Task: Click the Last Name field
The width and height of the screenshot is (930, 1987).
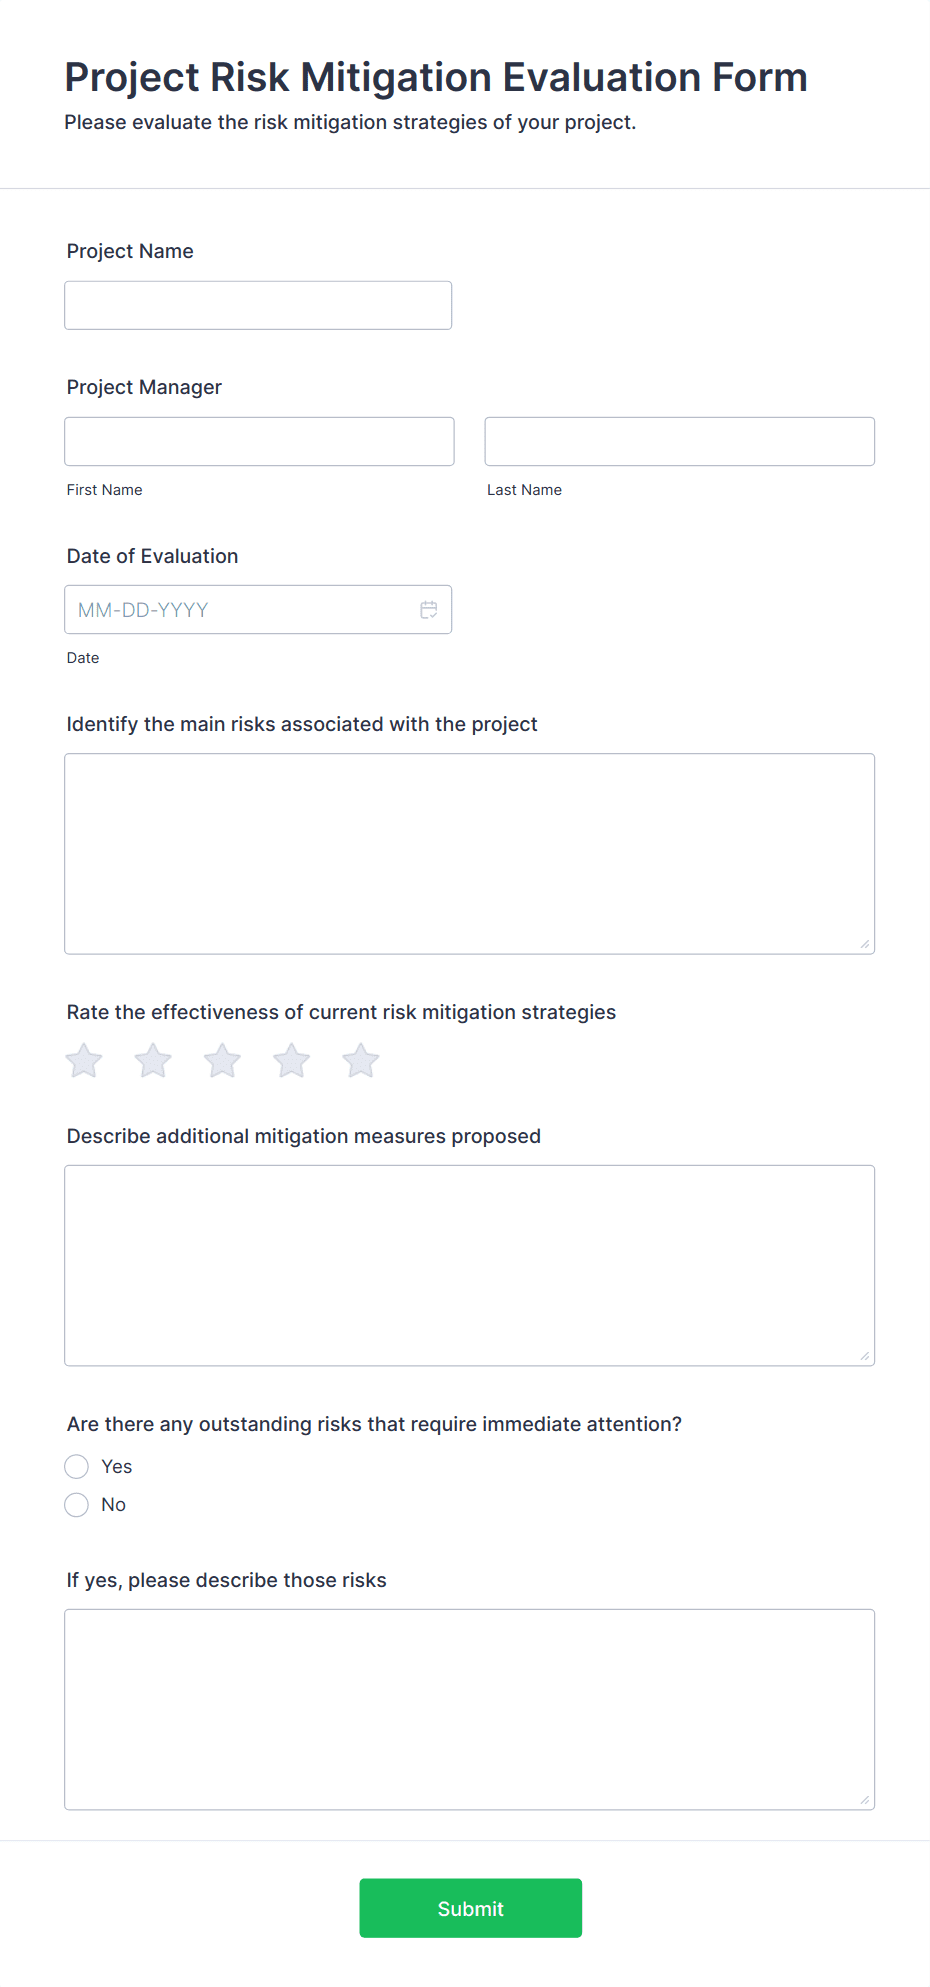Action: tap(679, 442)
